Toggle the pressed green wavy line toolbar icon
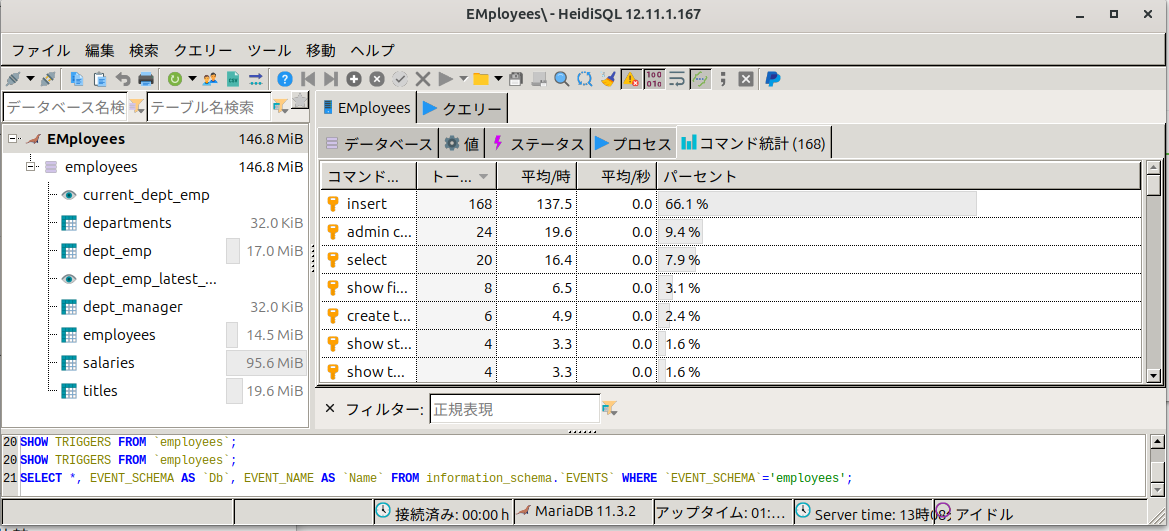 700,78
